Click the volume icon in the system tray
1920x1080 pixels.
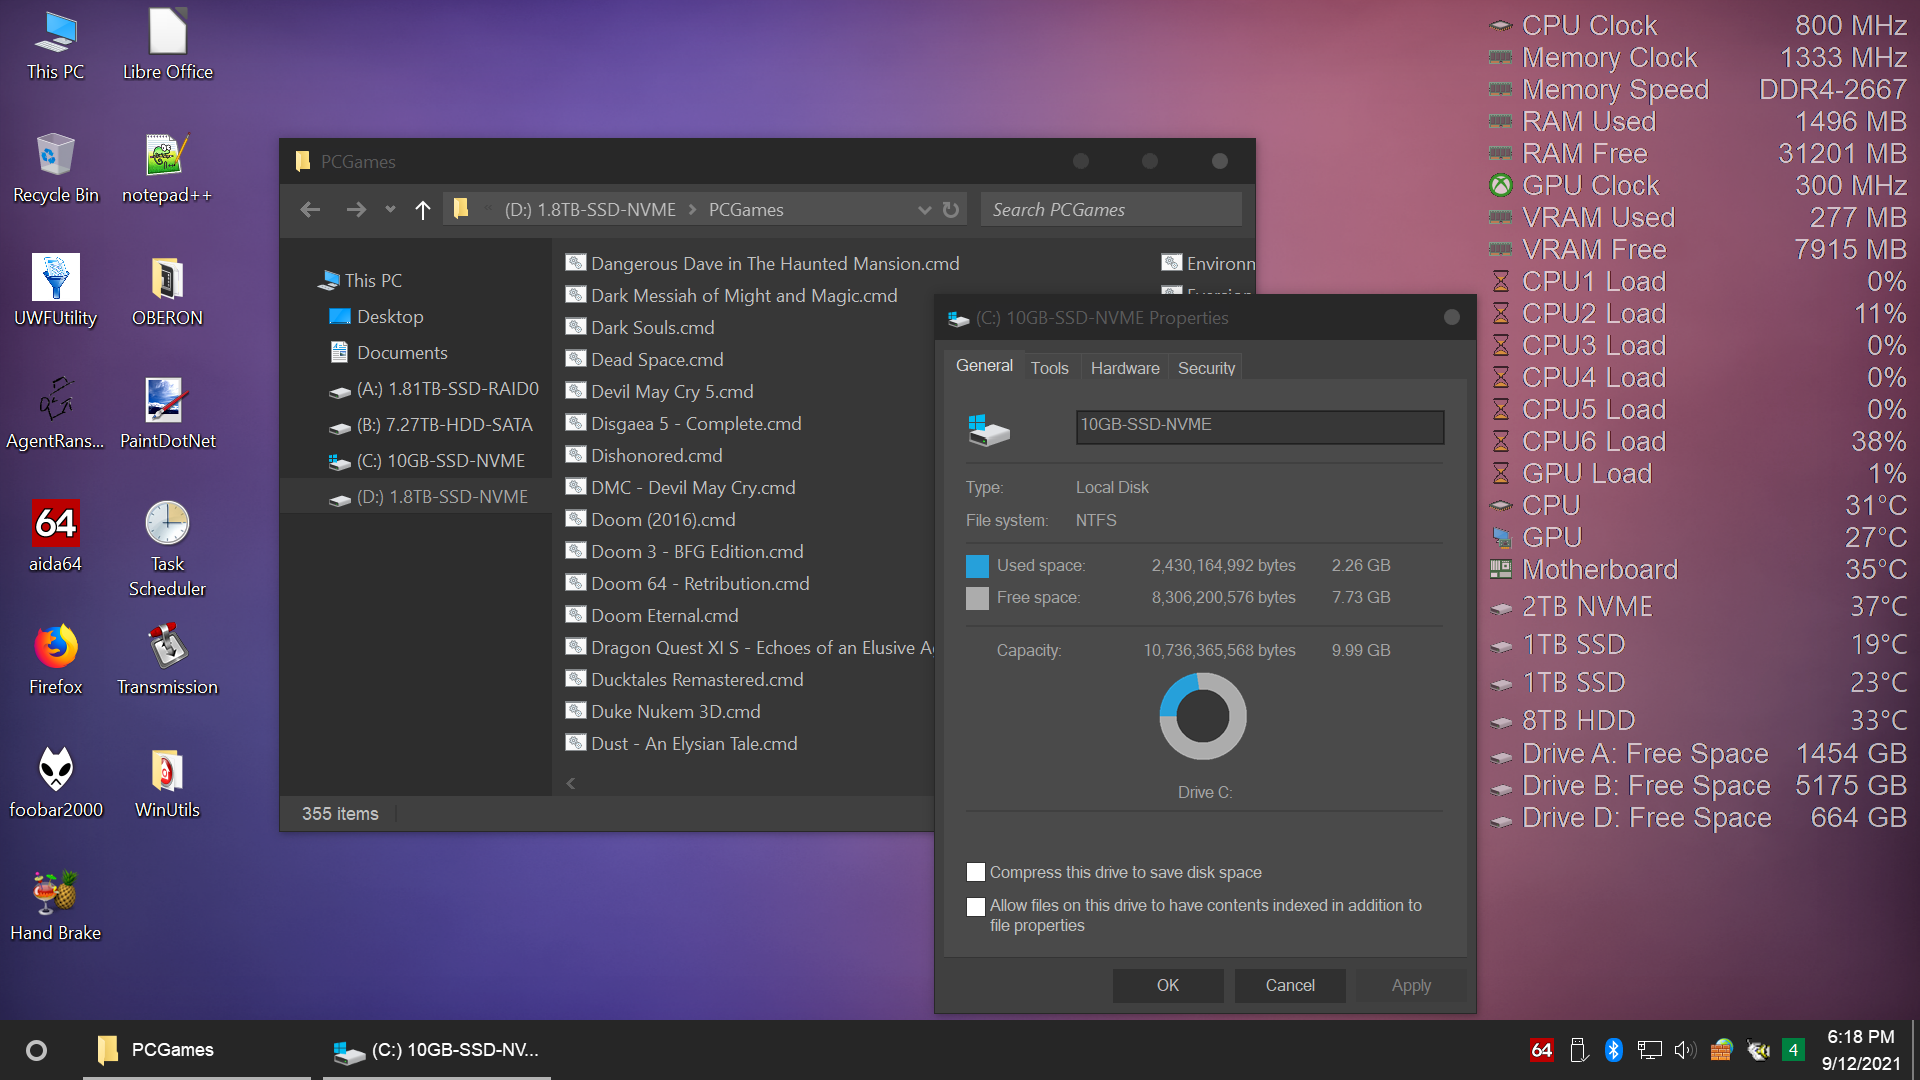click(1686, 1050)
